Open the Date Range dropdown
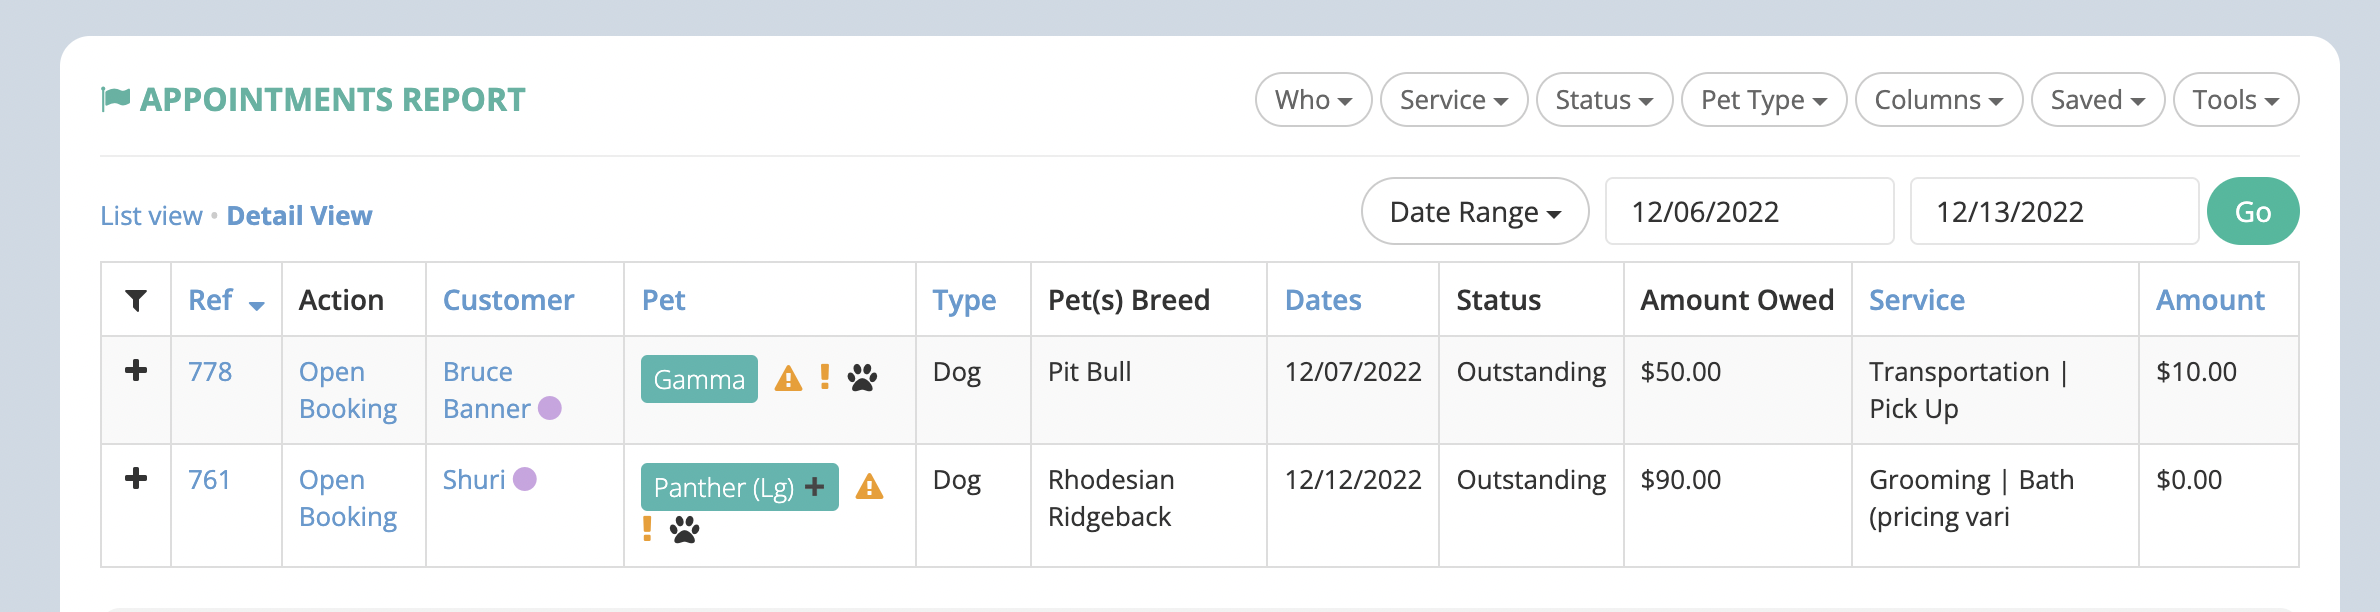This screenshot has width=2380, height=612. point(1474,212)
